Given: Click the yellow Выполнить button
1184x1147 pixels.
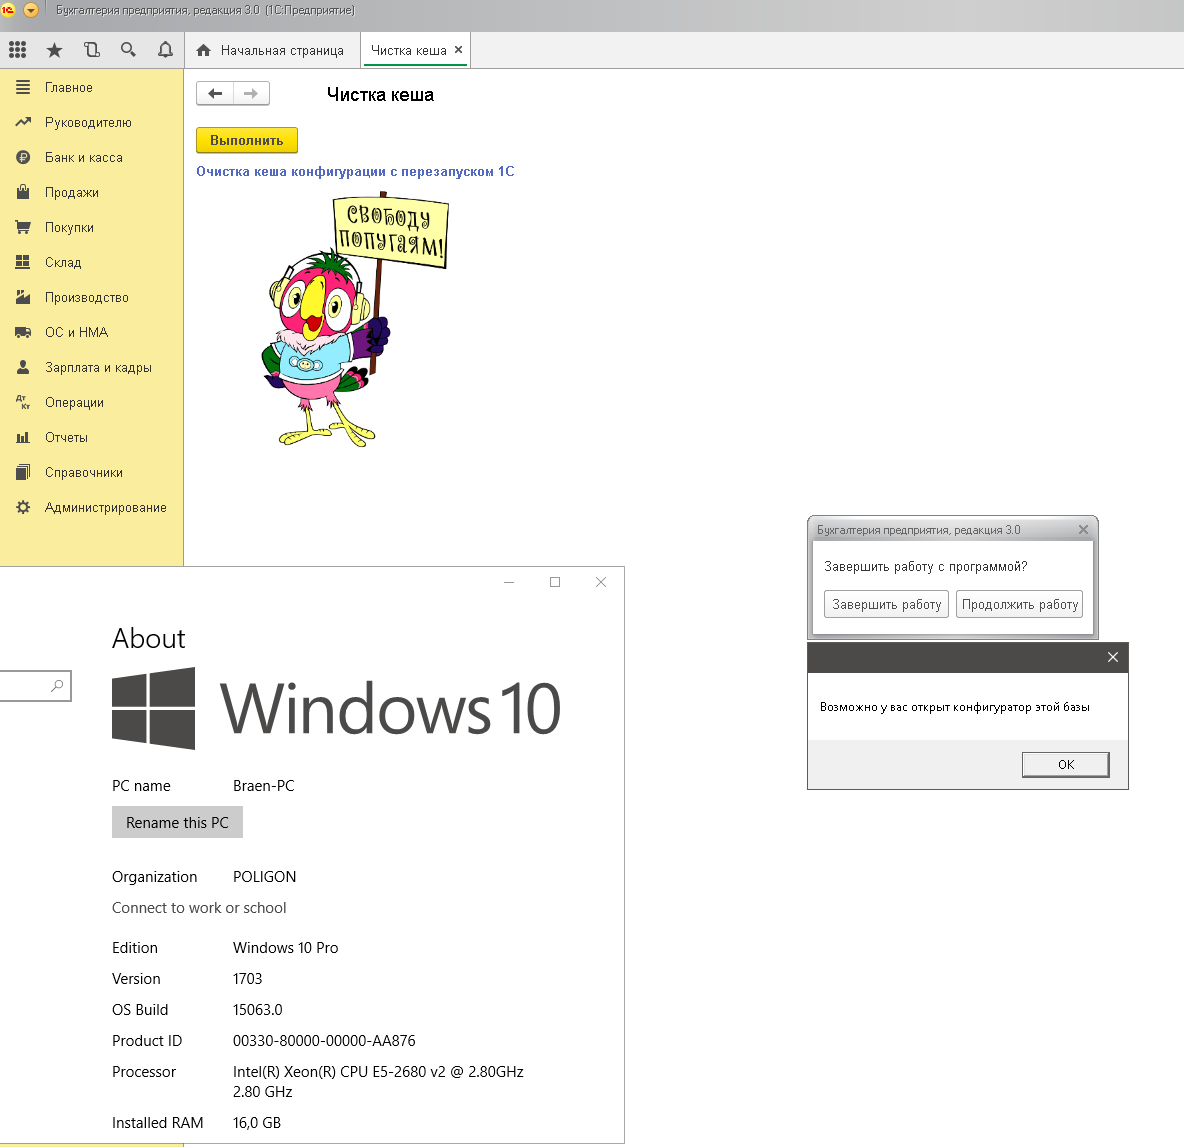Looking at the screenshot, I should point(247,140).
